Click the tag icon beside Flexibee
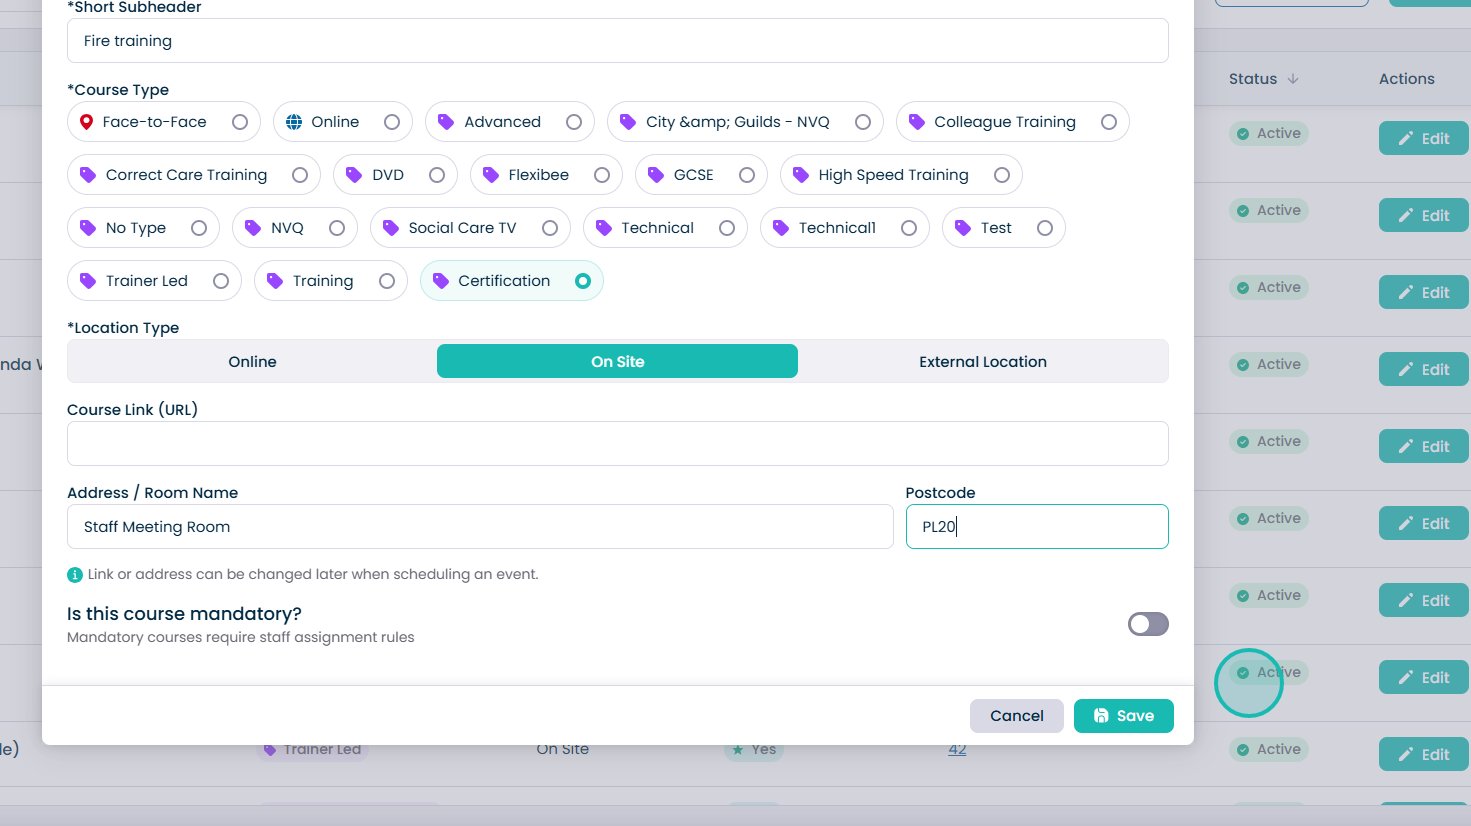 pyautogui.click(x=490, y=175)
